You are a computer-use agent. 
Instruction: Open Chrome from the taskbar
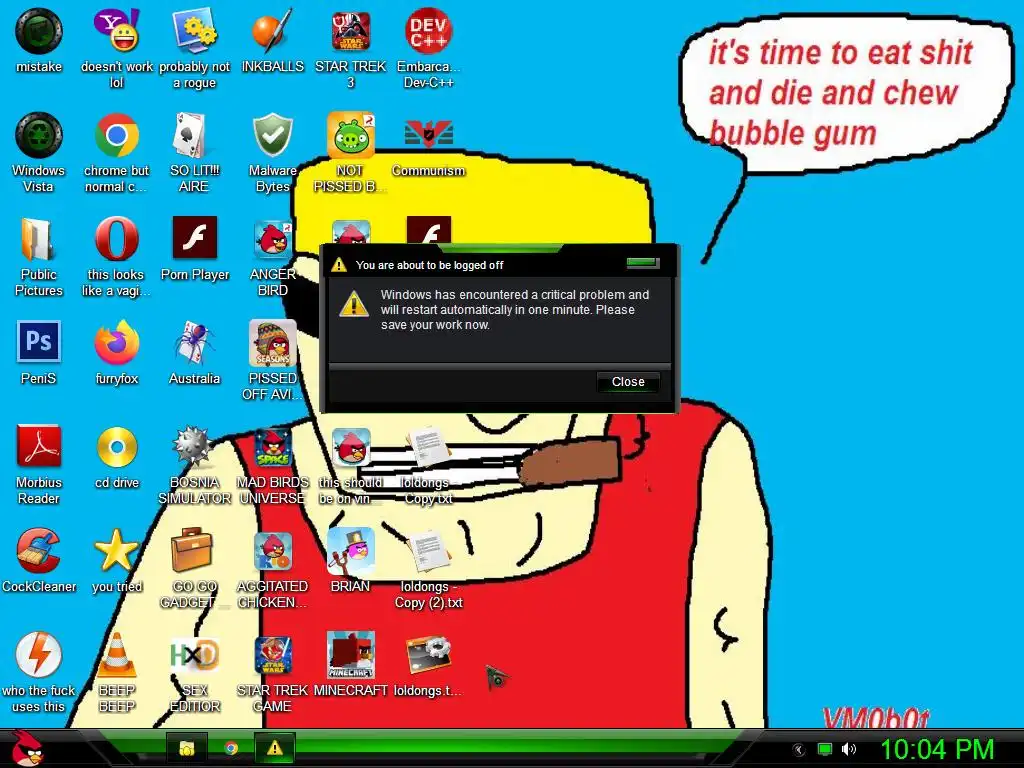click(230, 748)
